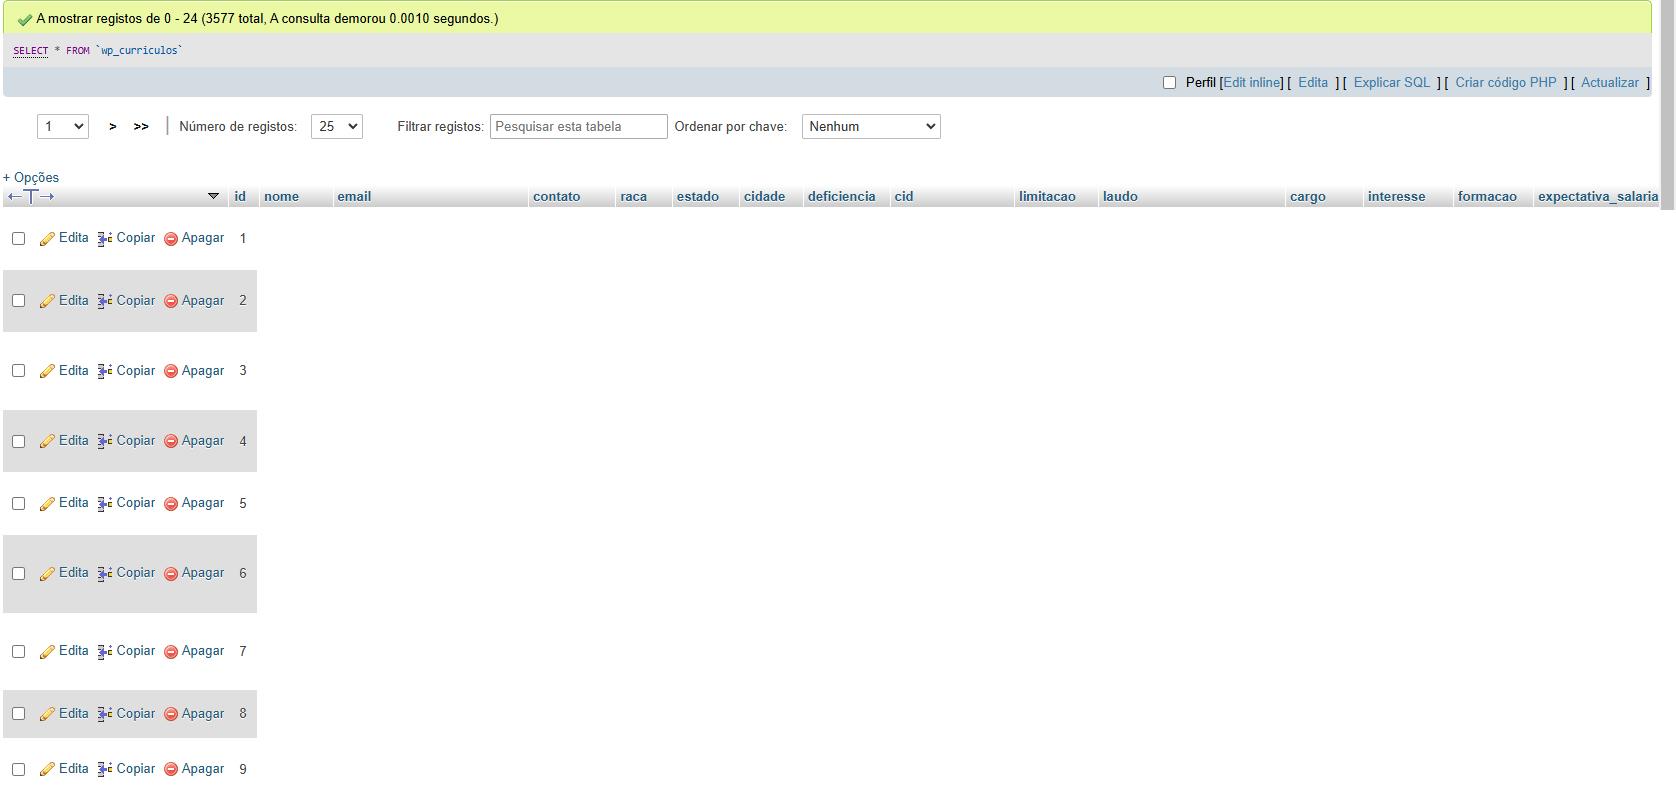Sort by the estado column header

pos(697,196)
